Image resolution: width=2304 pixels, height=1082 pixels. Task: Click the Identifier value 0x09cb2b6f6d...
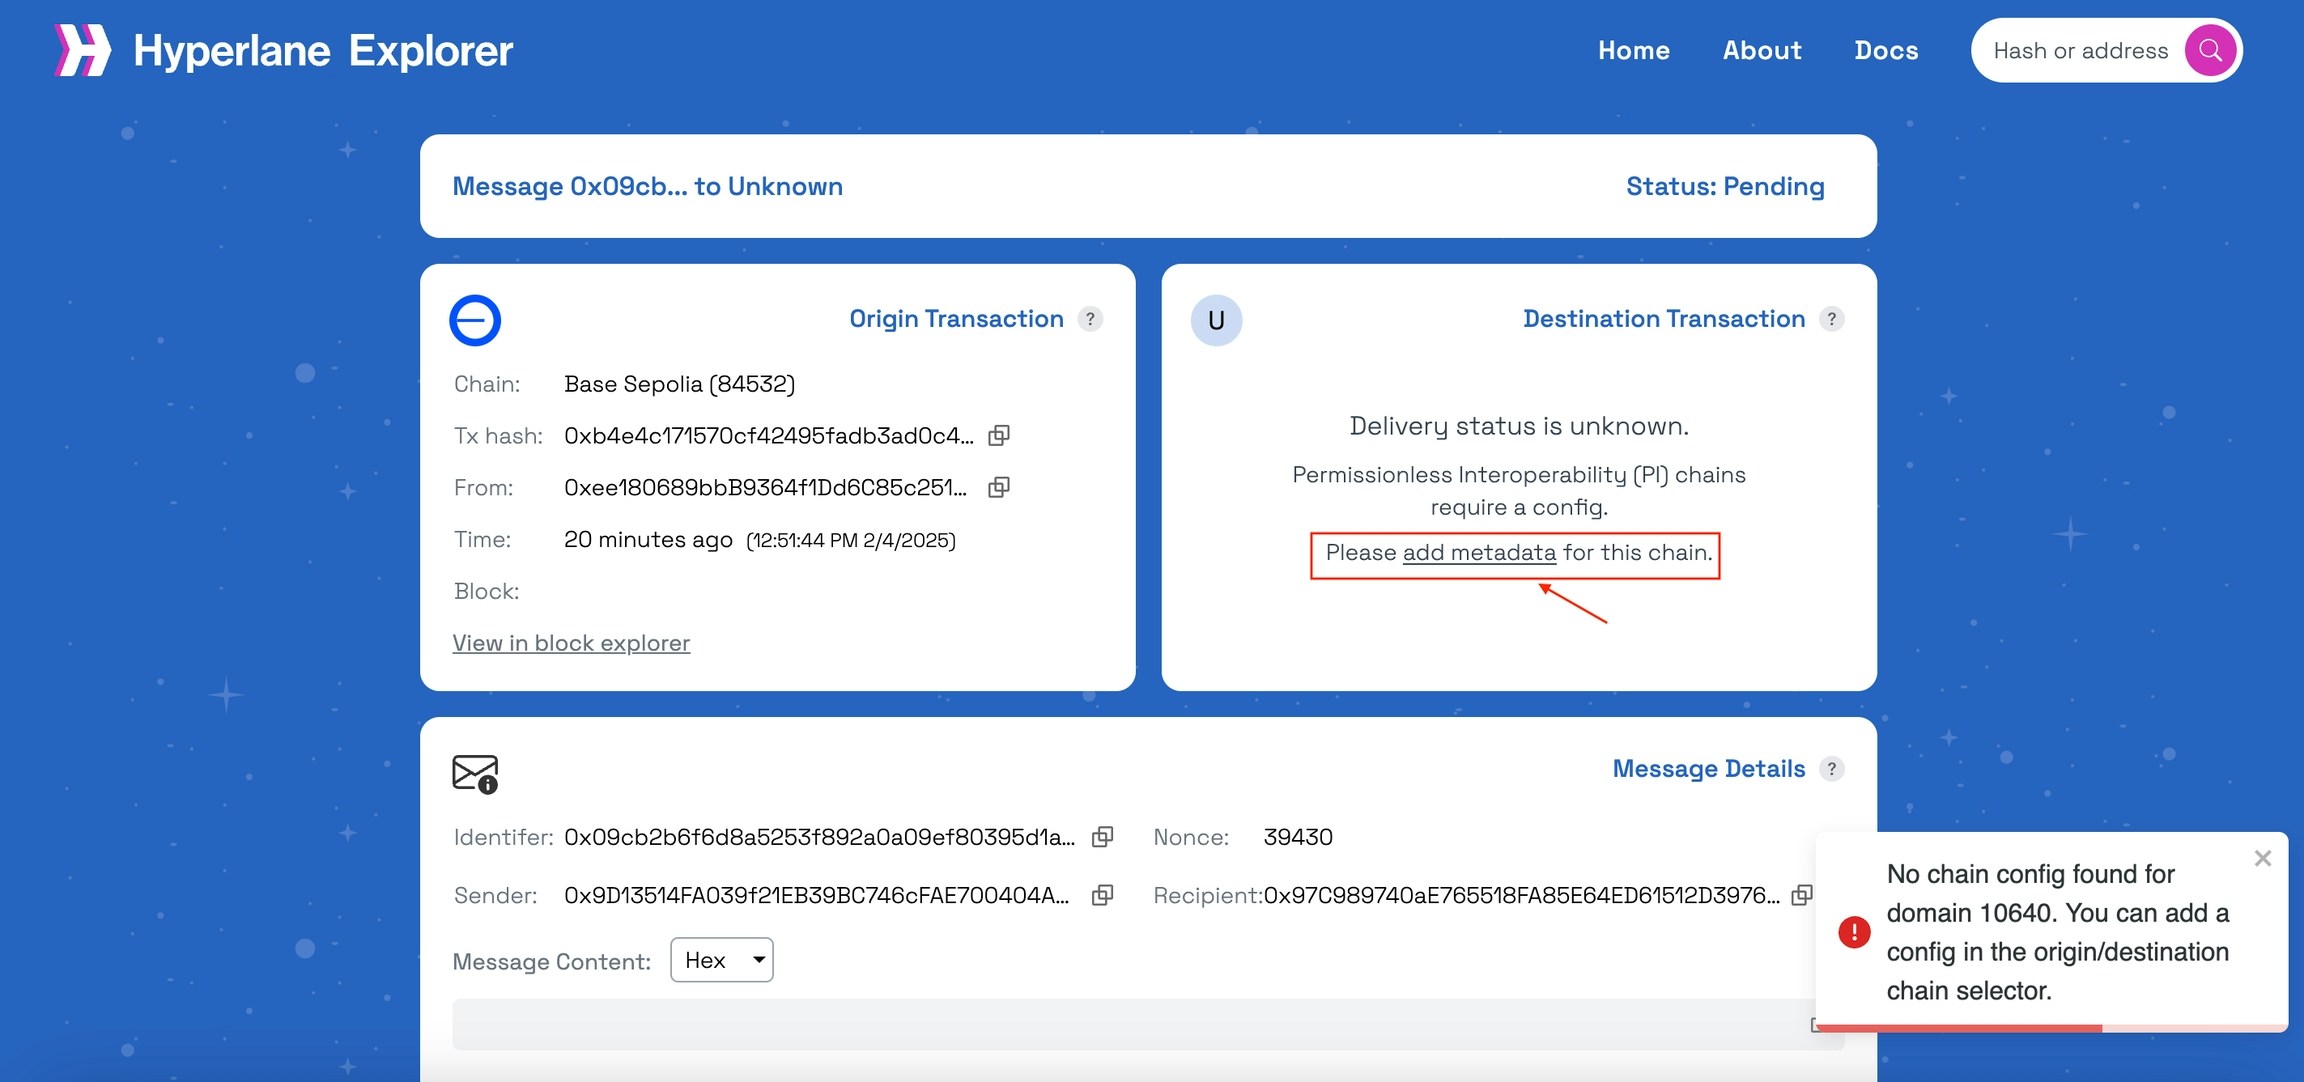pos(819,837)
